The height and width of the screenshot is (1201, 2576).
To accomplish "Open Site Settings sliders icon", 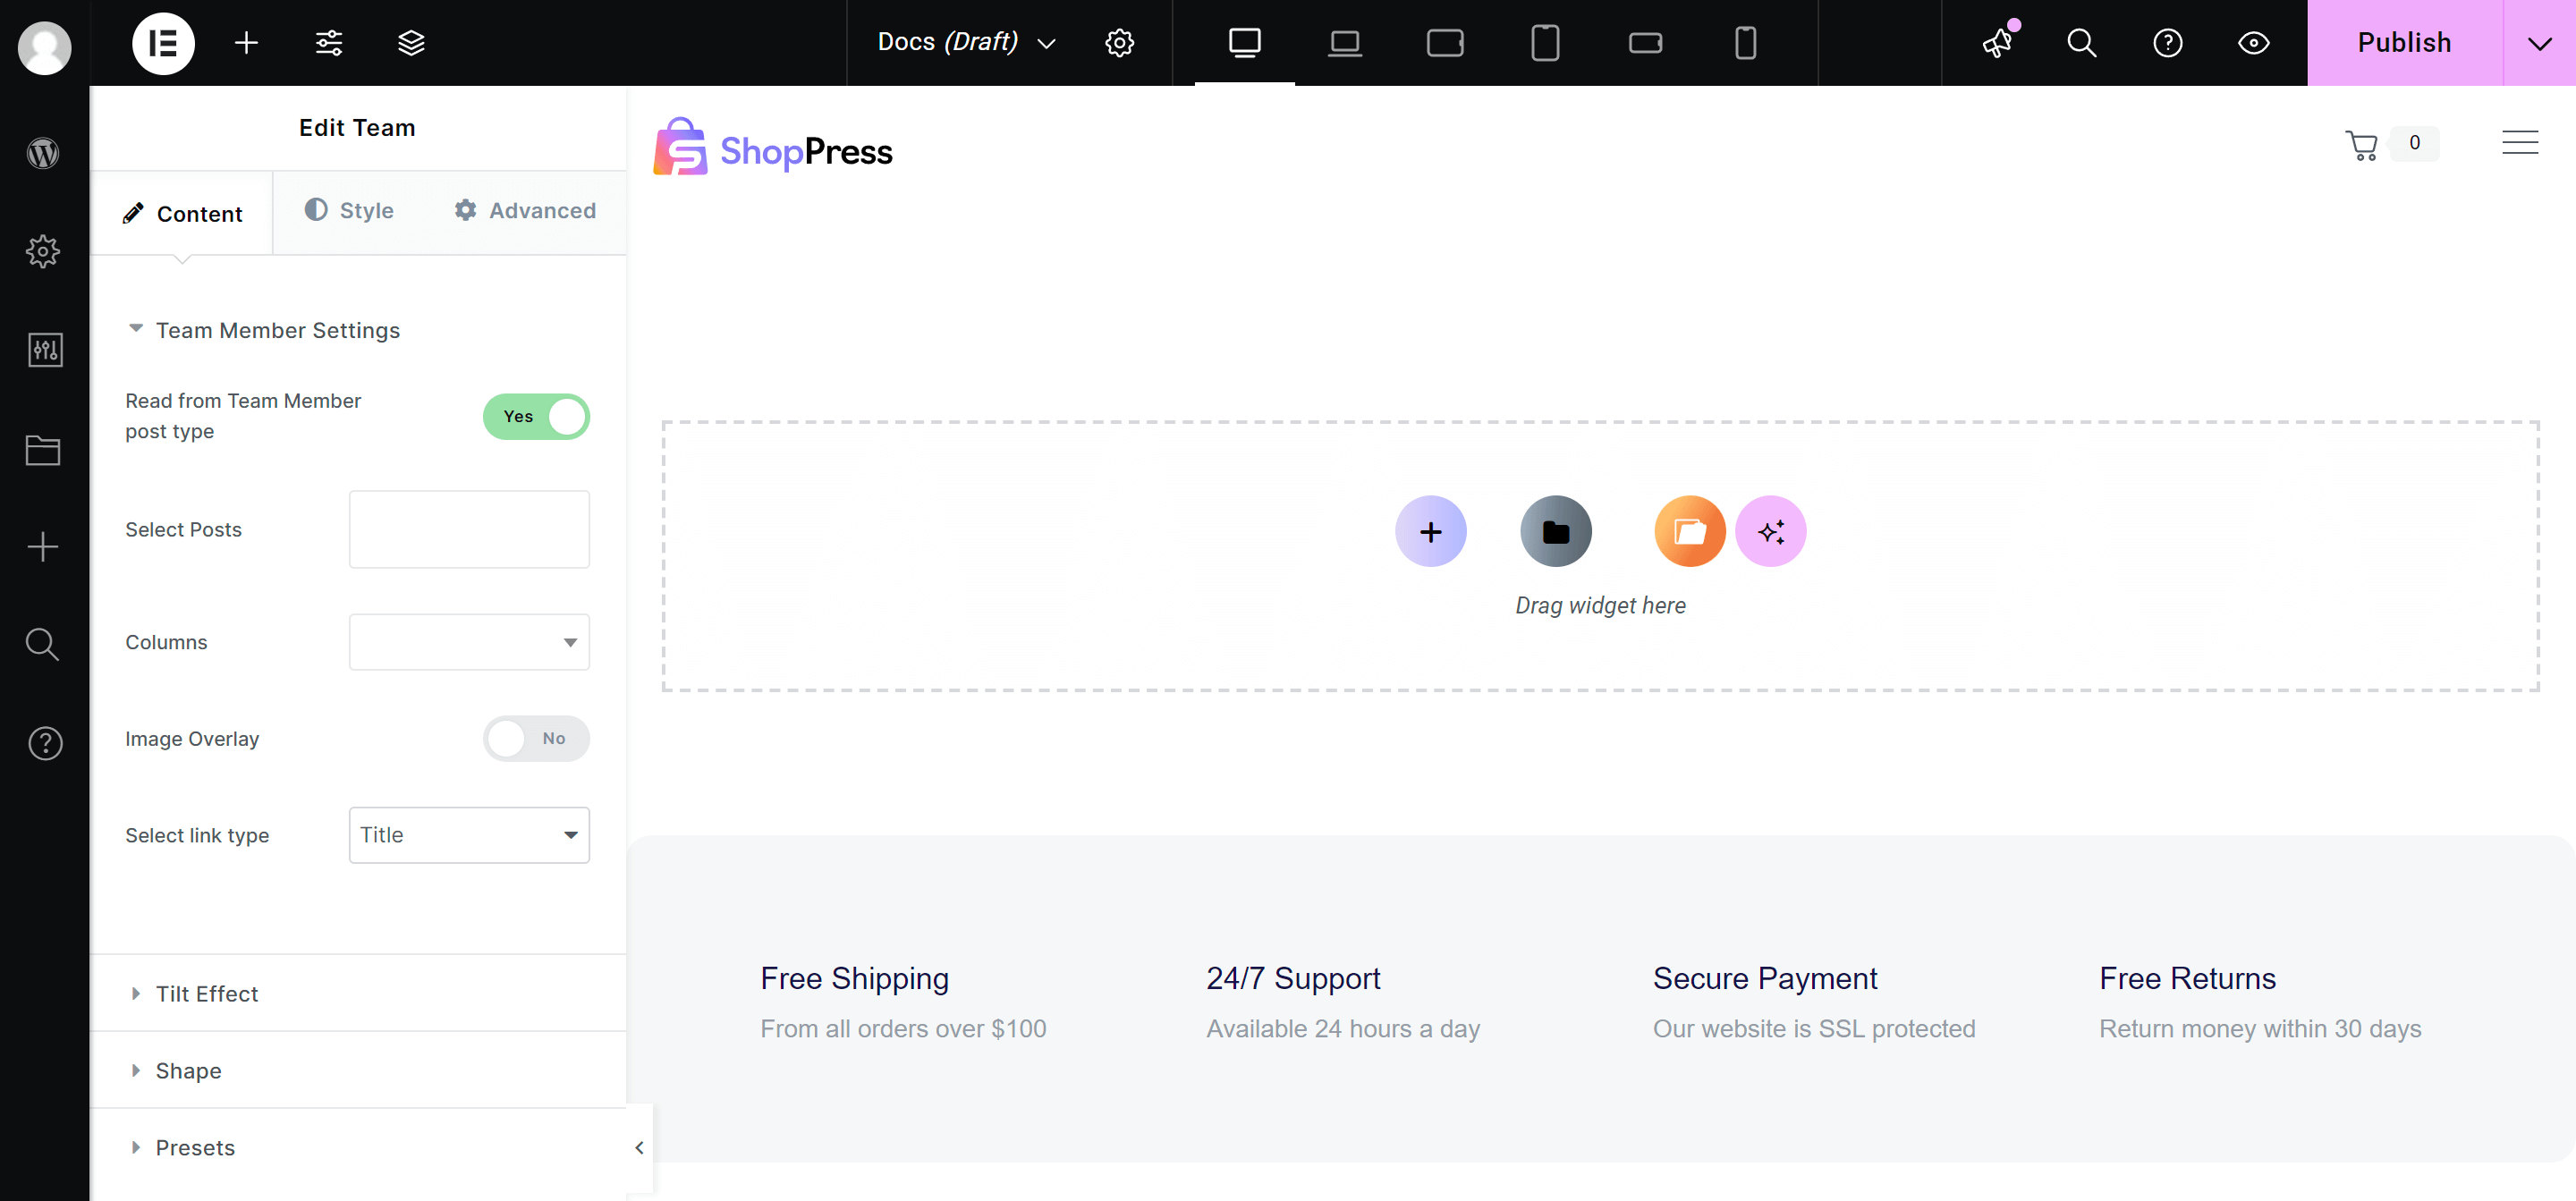I will (329, 43).
